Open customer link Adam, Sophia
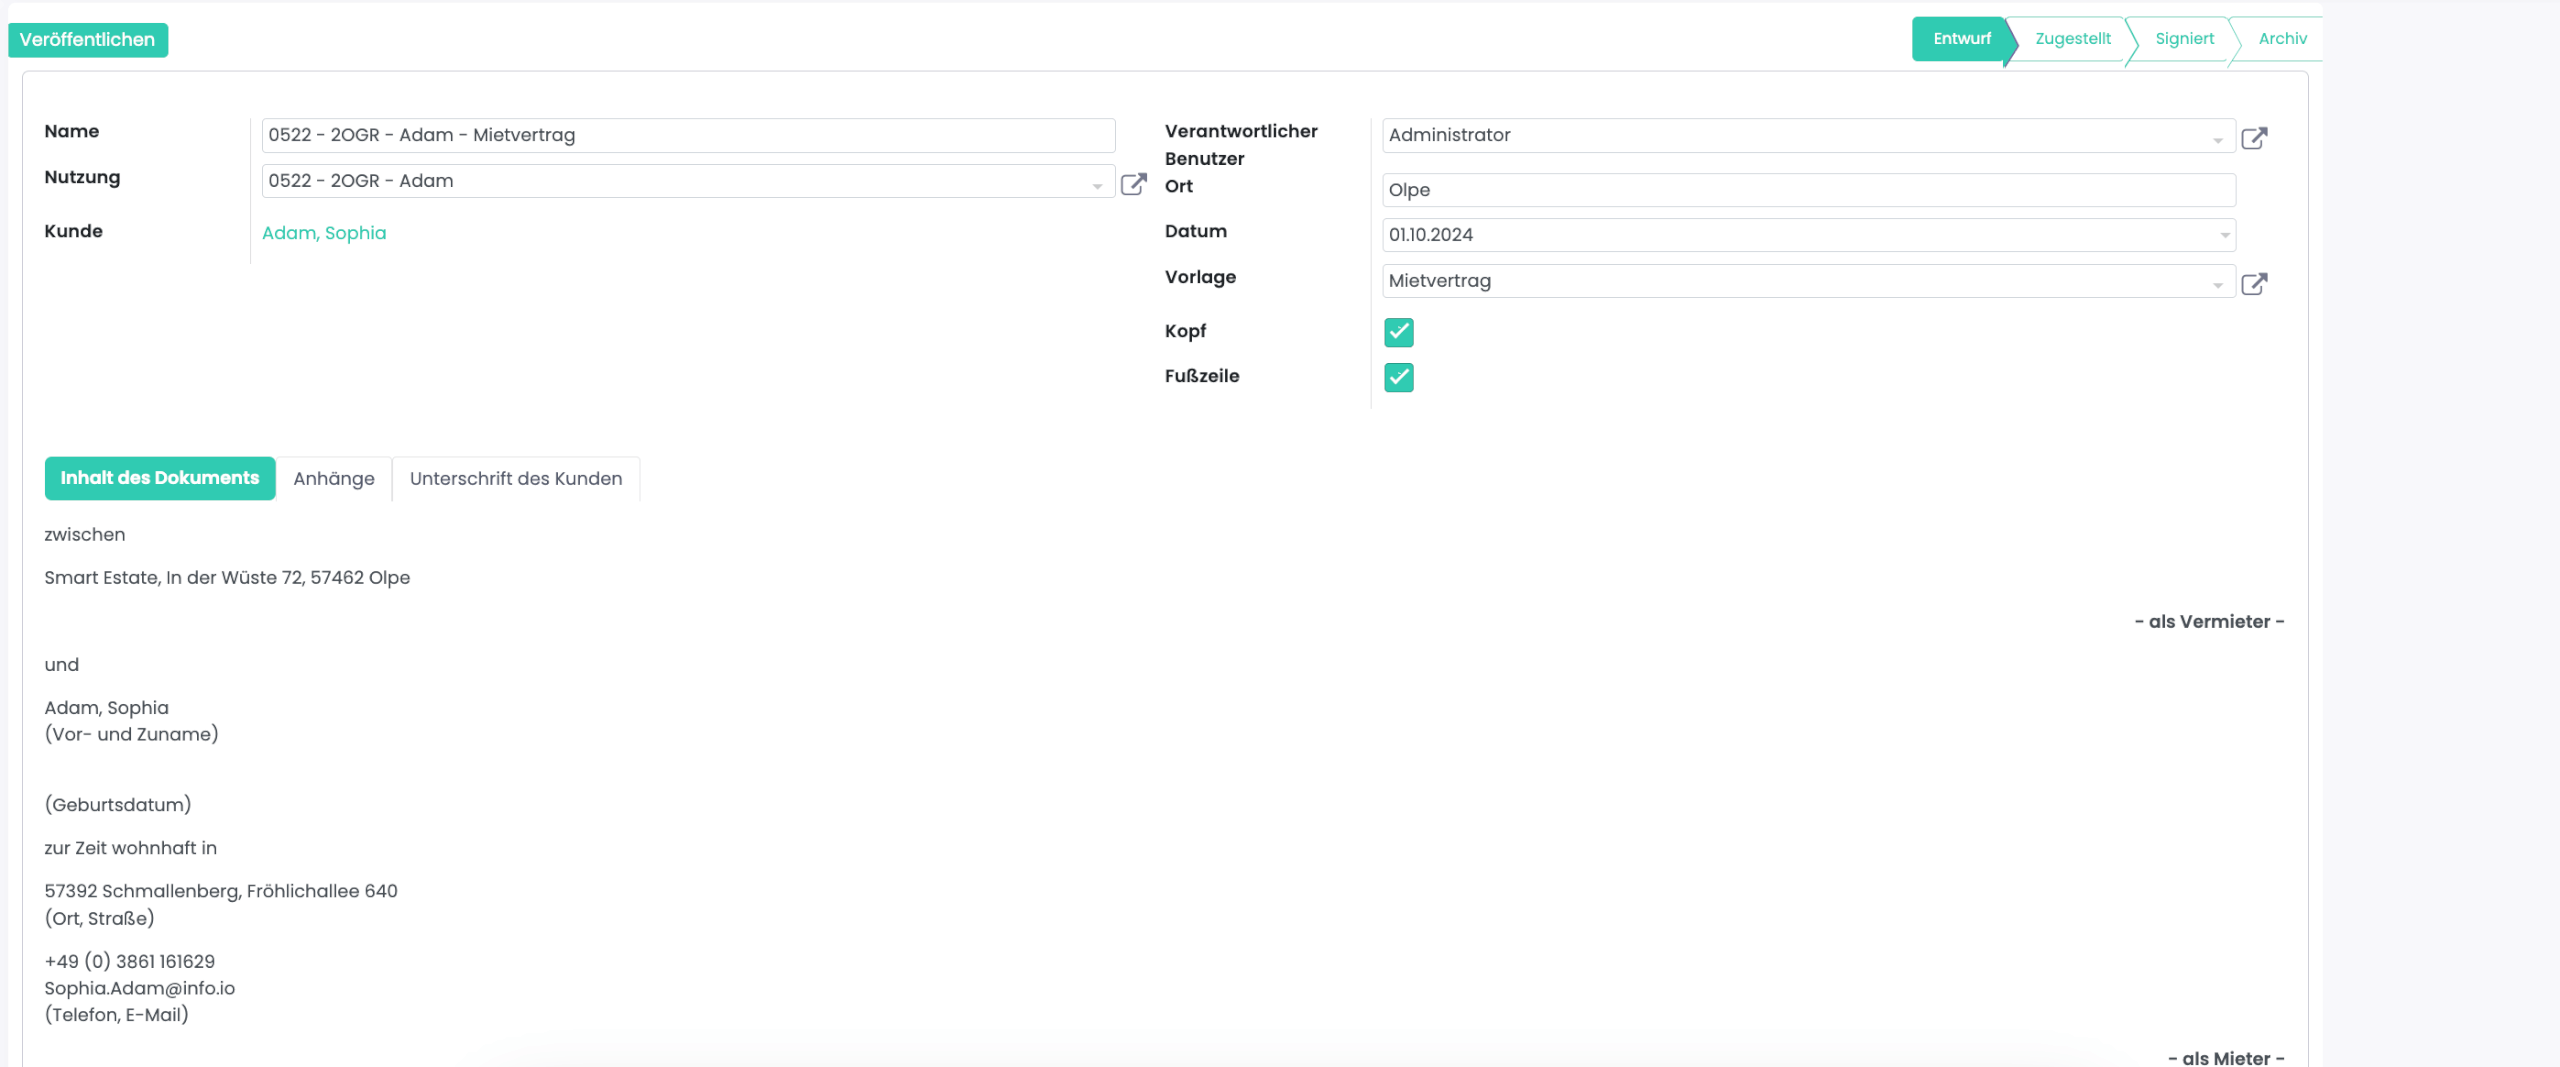This screenshot has height=1067, width=2560. point(324,233)
